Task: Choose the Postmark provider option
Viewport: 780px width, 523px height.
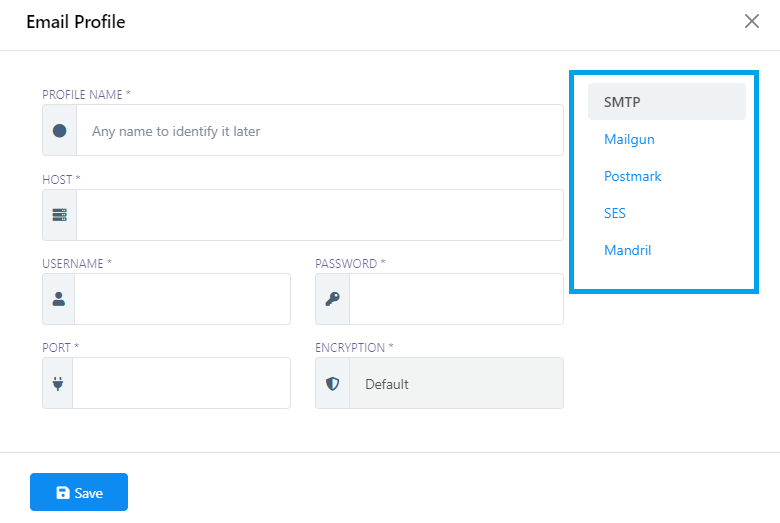Action: tap(632, 176)
